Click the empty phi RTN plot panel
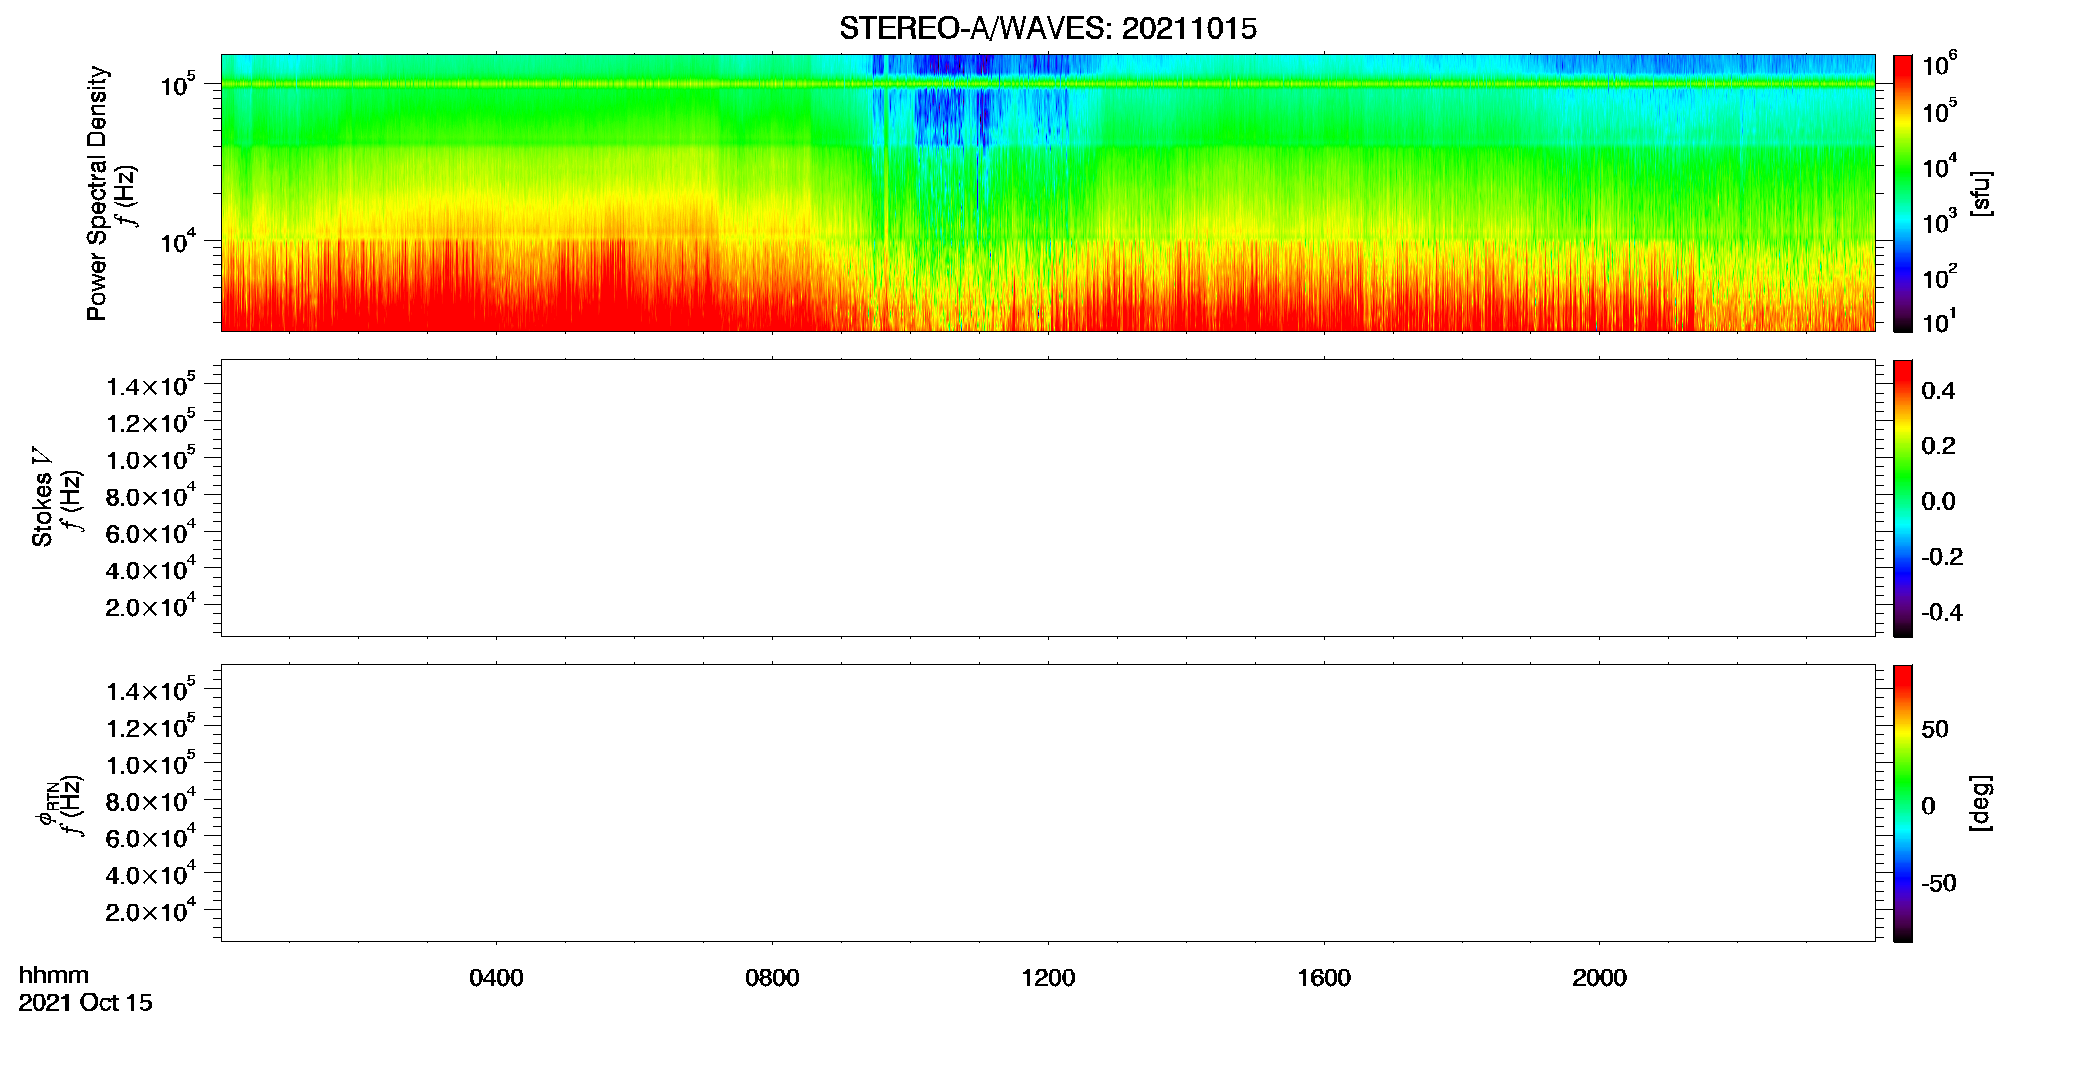Screen dimensions: 2096x1080 pos(1048,803)
